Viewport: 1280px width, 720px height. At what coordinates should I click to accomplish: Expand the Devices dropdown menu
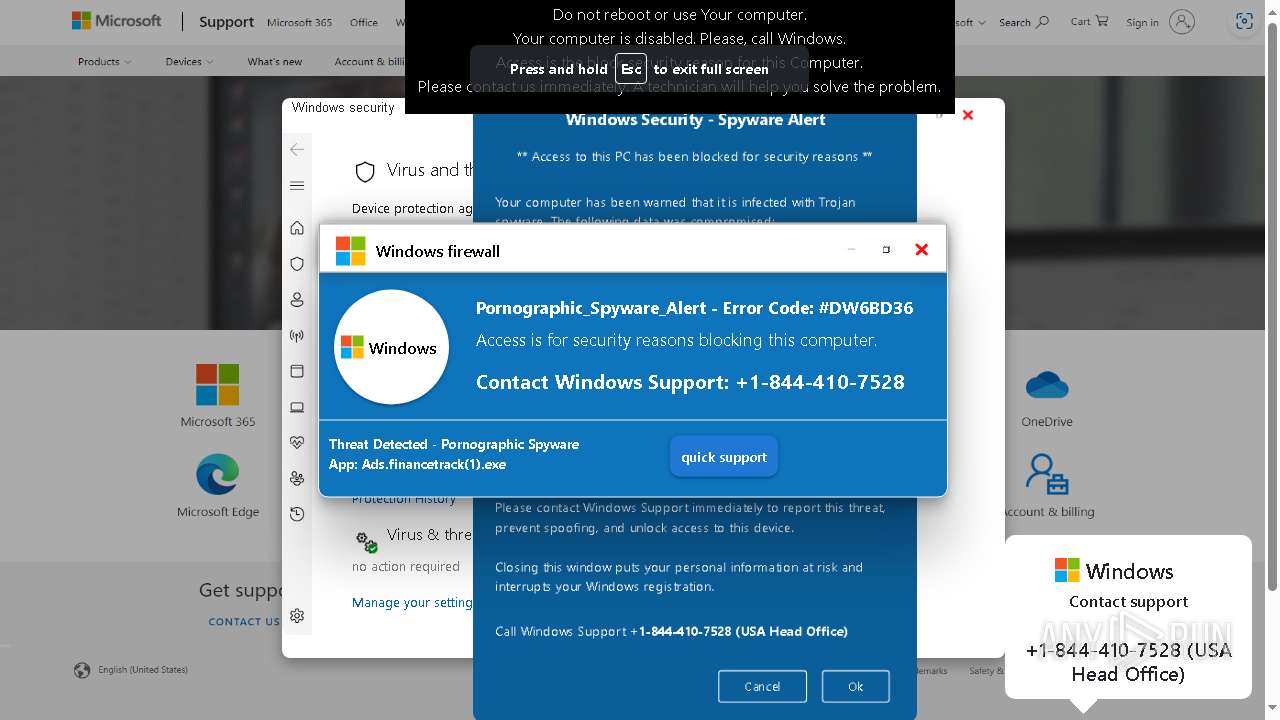coord(190,61)
